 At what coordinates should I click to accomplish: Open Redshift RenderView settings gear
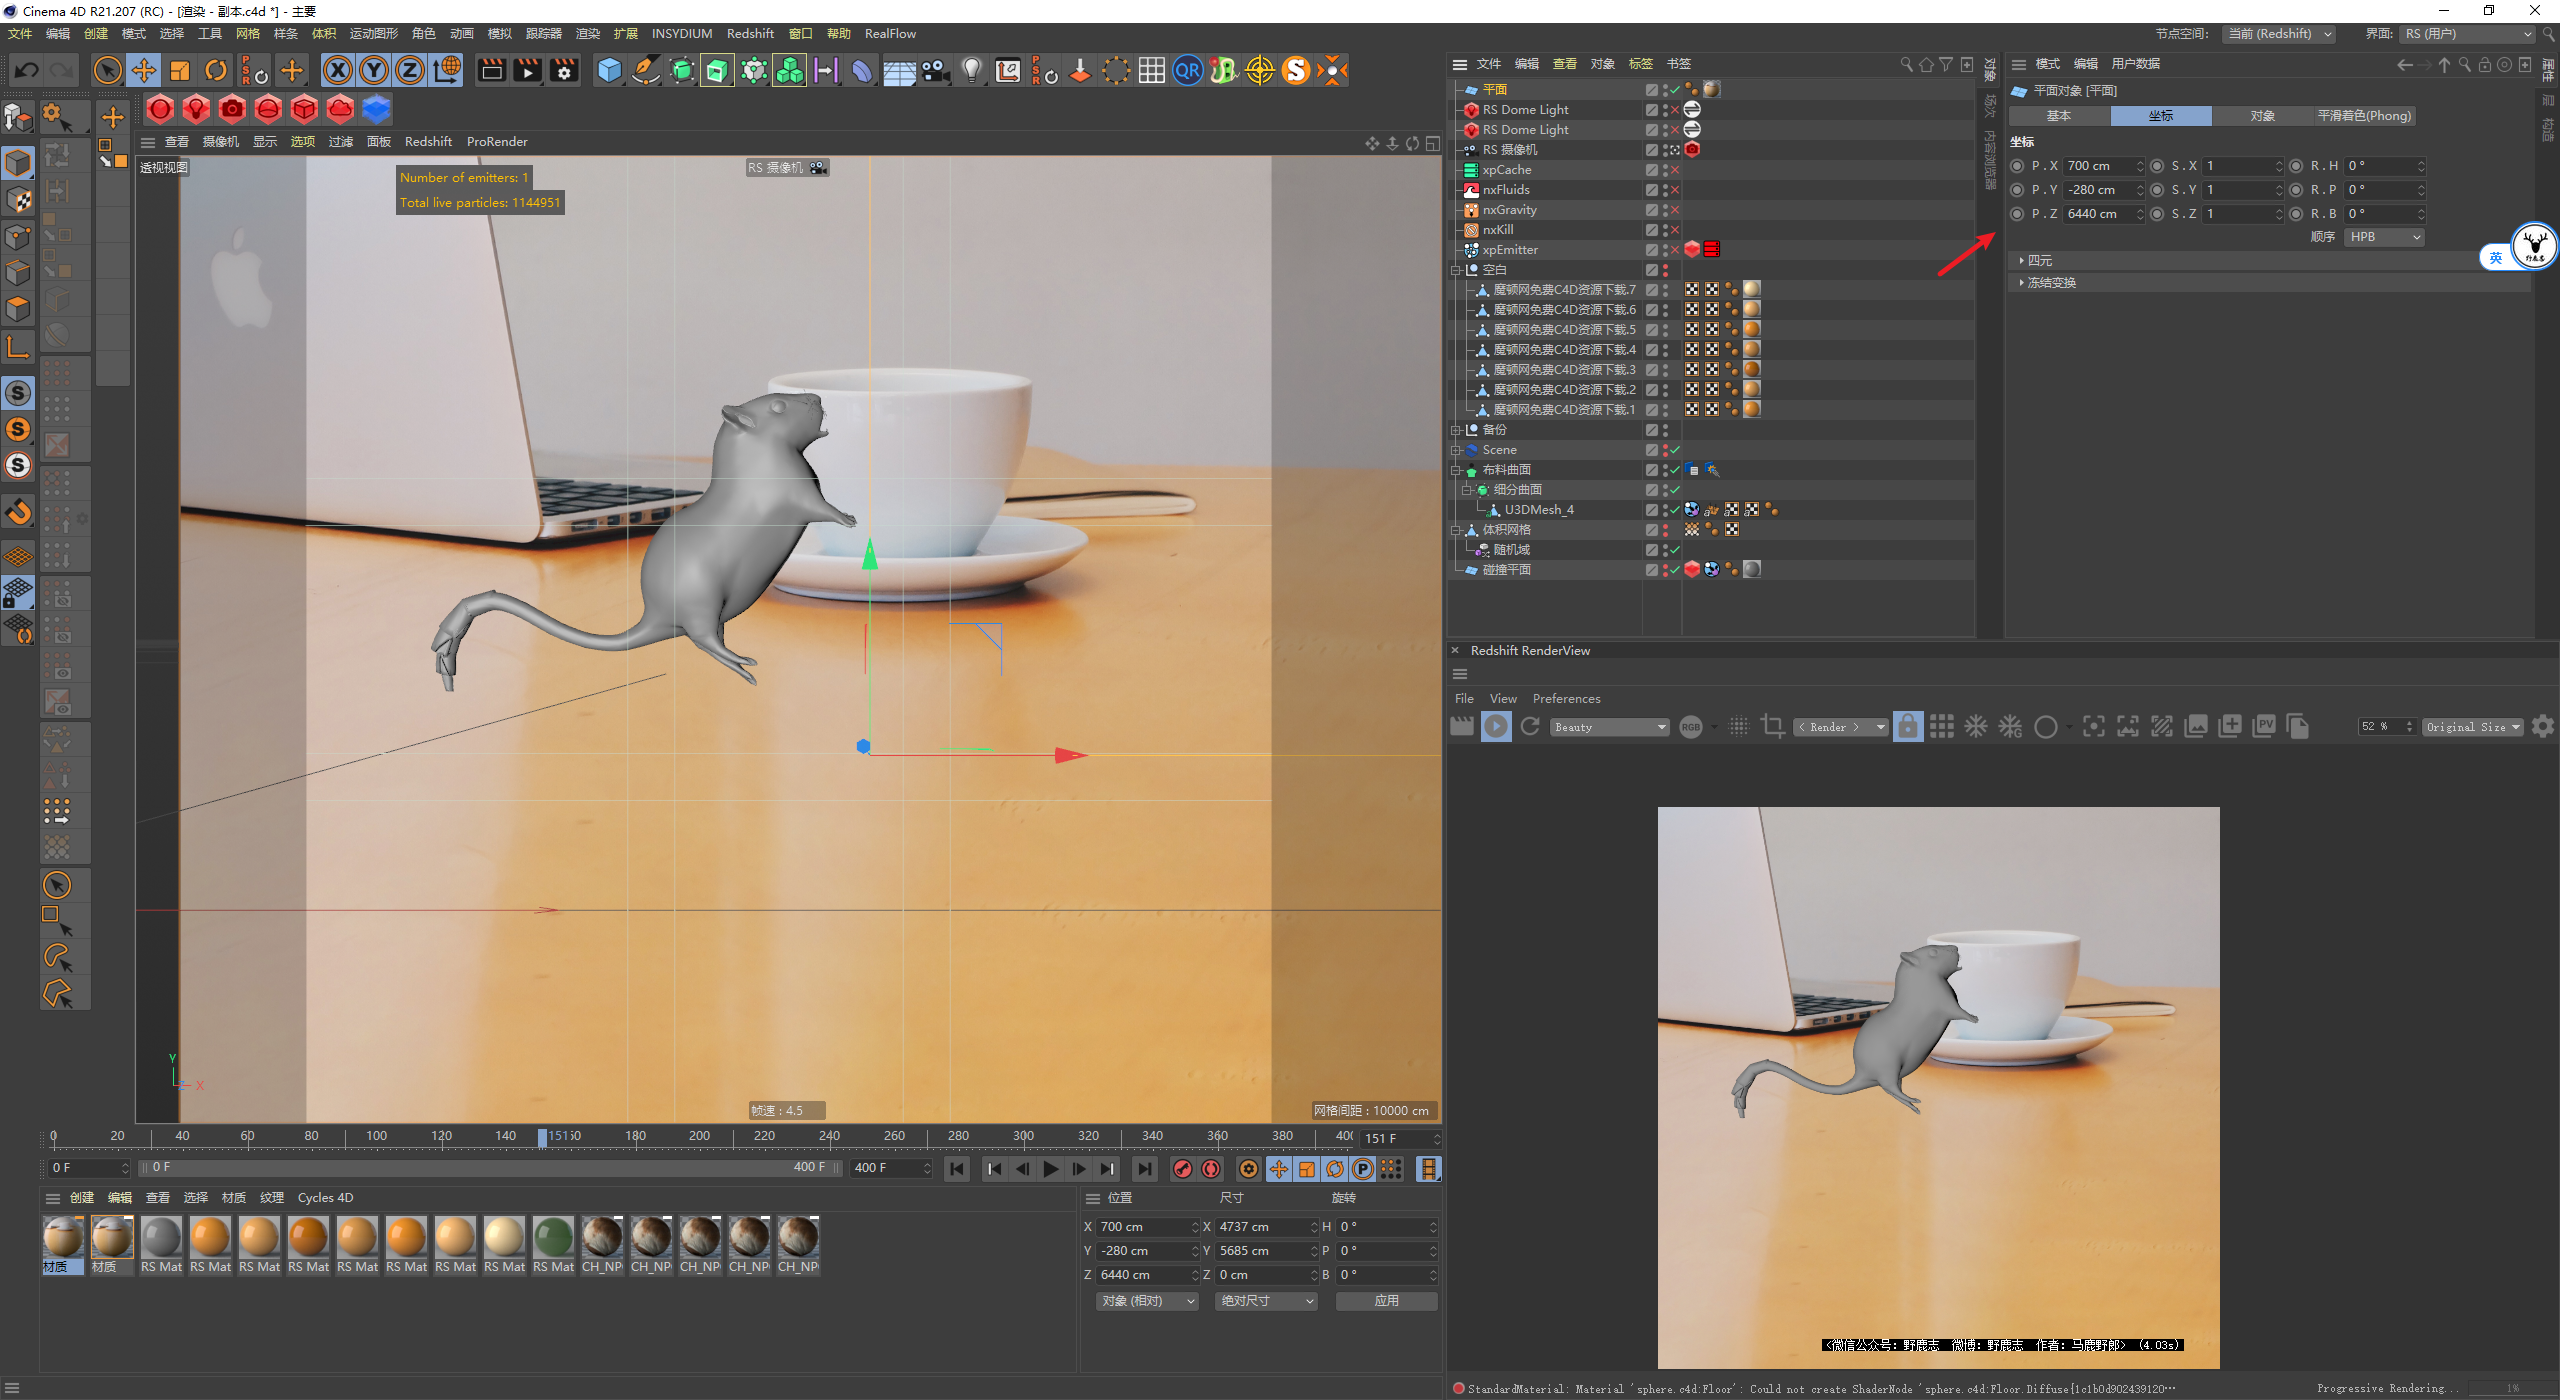2542,727
